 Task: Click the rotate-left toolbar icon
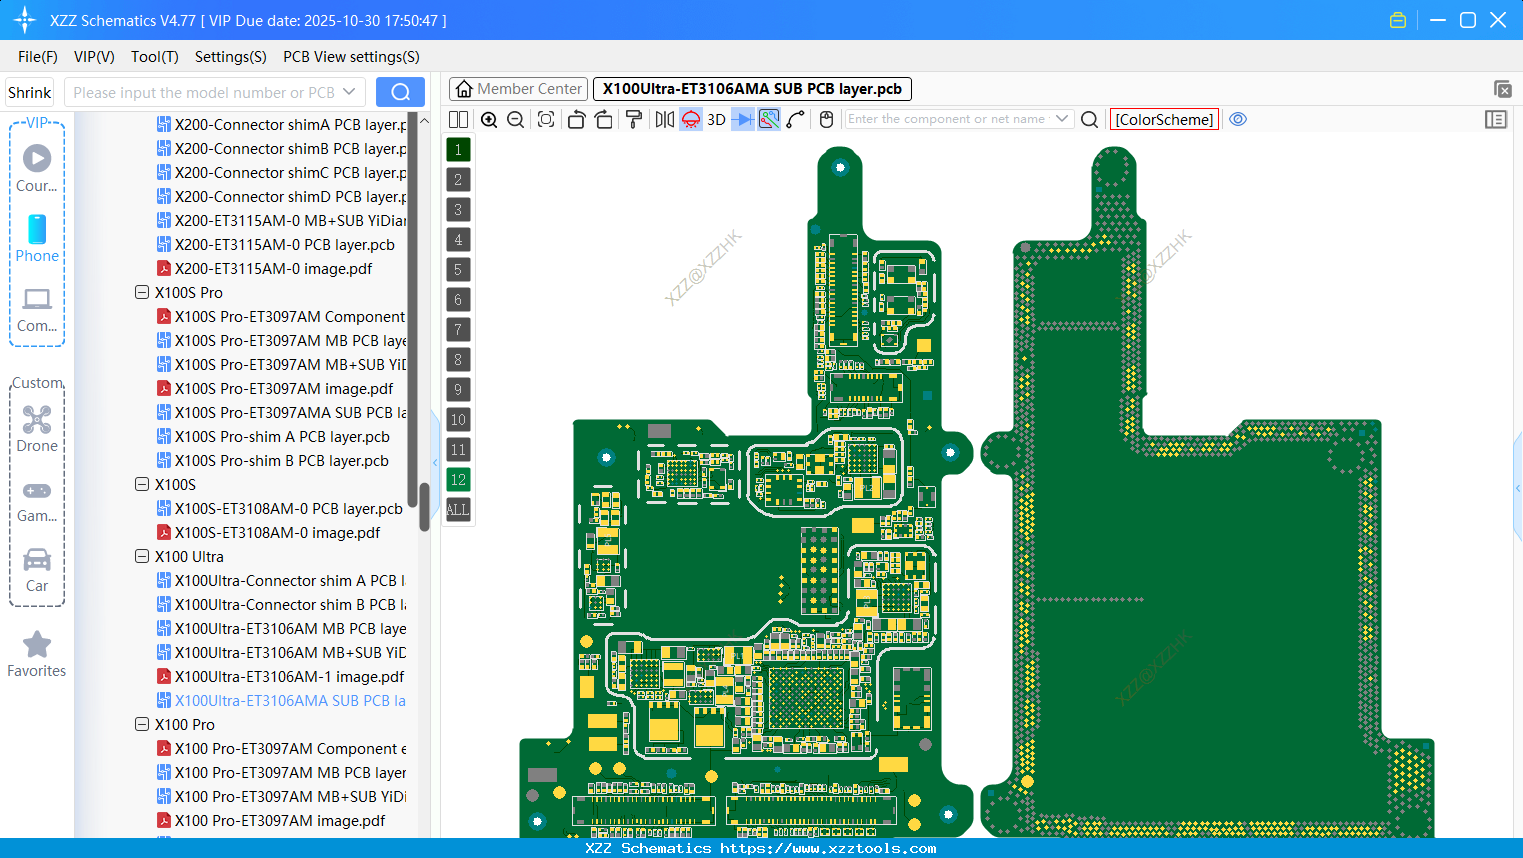tap(575, 119)
